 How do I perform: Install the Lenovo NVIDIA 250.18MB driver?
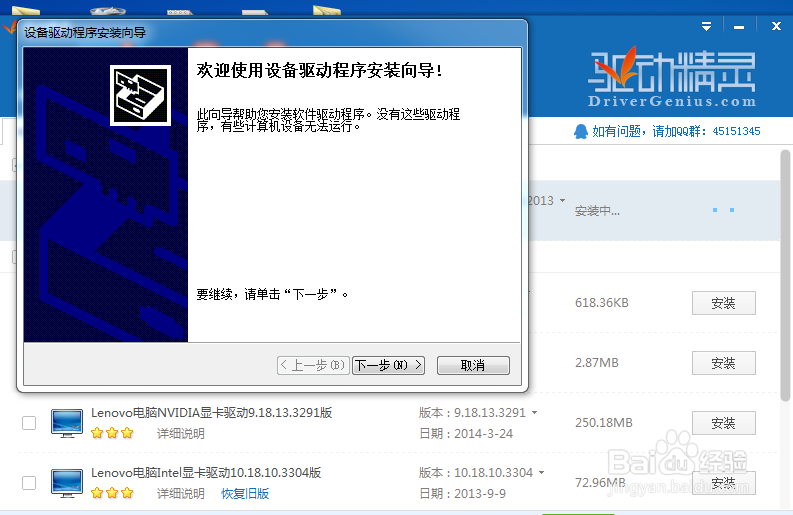coord(723,423)
